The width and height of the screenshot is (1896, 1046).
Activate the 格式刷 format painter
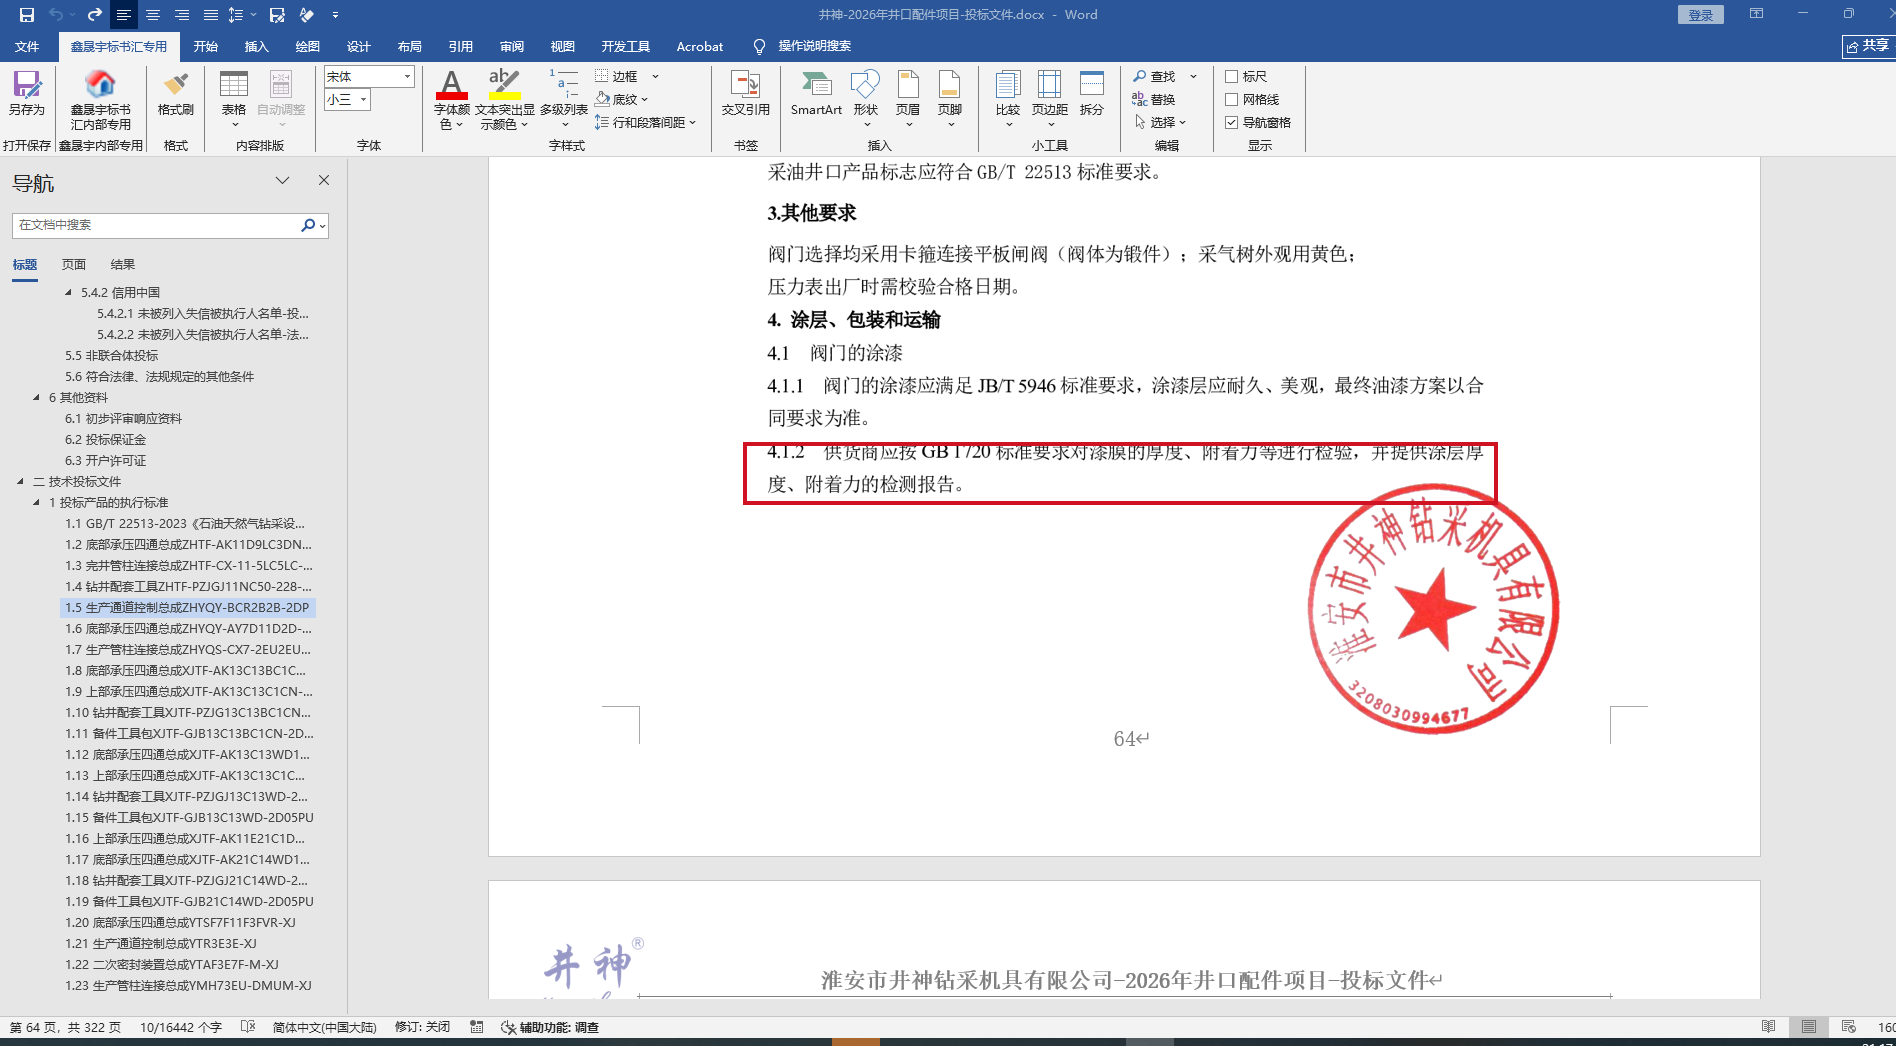pos(175,93)
